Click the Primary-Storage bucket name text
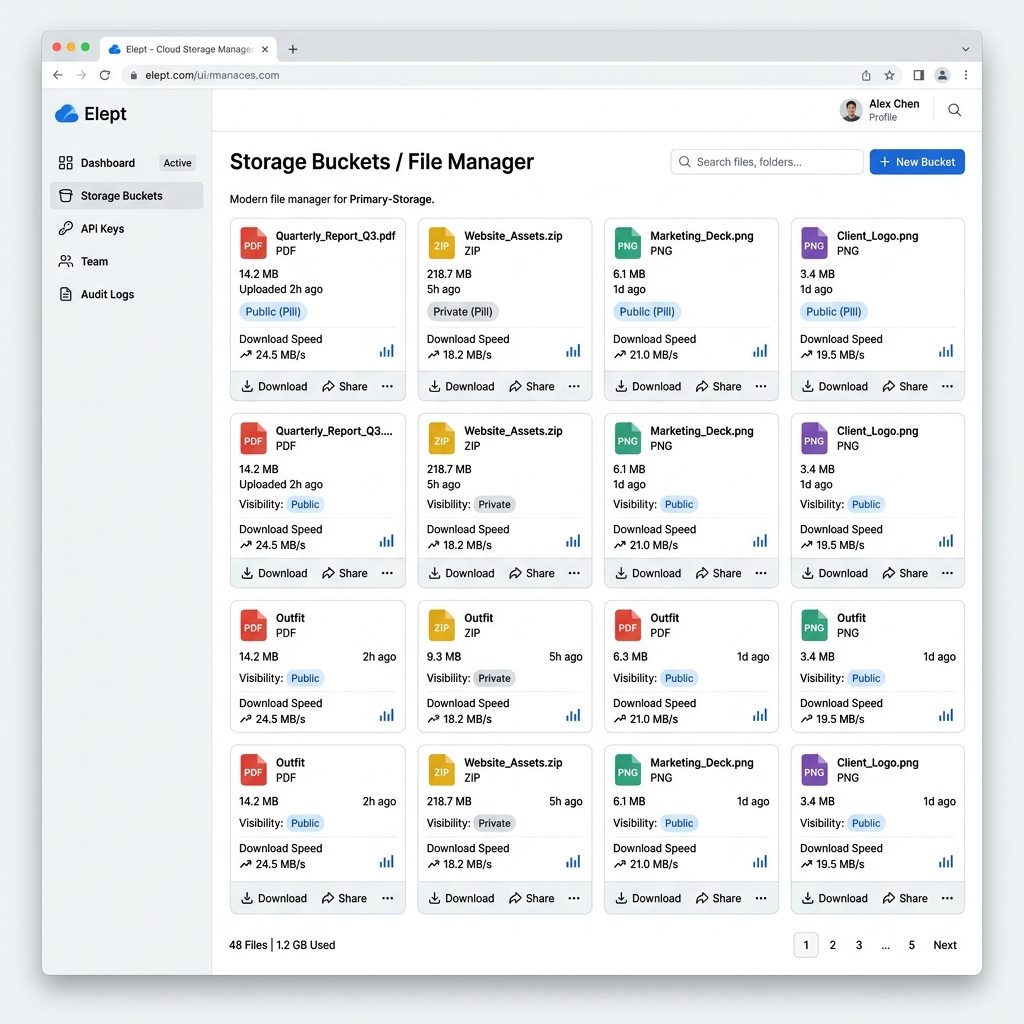This screenshot has width=1024, height=1024. tap(391, 199)
